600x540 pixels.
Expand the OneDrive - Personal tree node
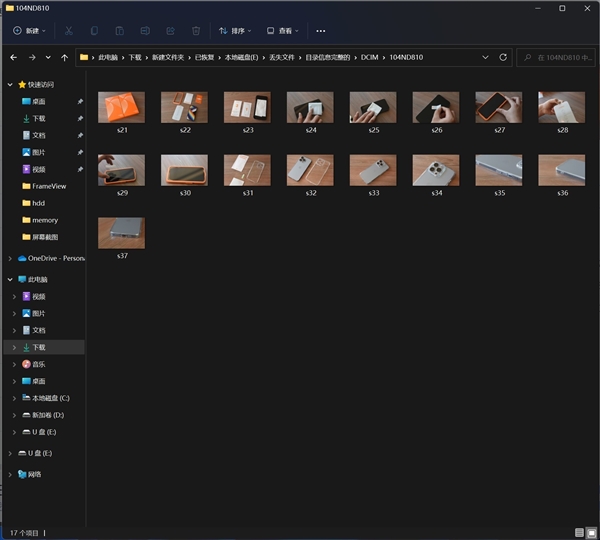(x=10, y=258)
